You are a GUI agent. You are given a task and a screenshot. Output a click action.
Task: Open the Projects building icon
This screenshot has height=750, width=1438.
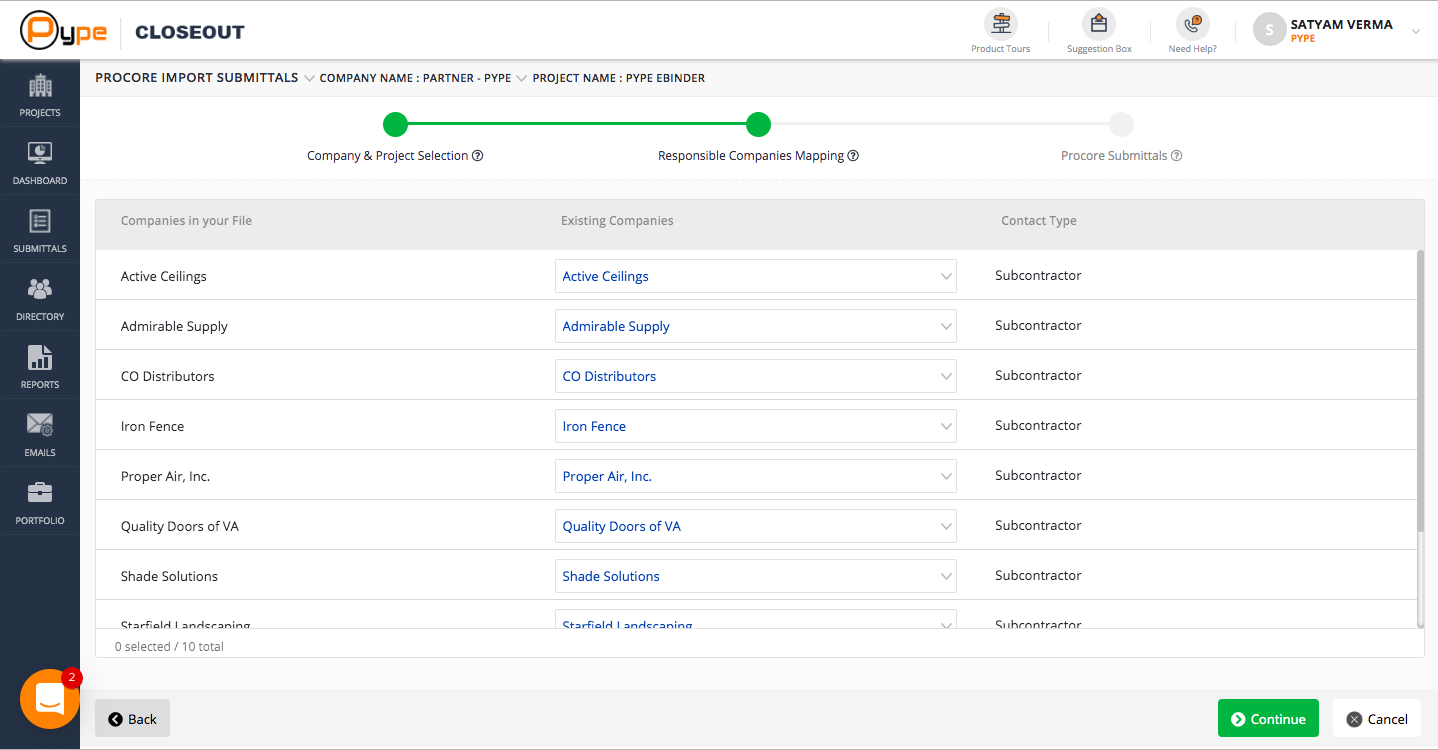pos(40,87)
